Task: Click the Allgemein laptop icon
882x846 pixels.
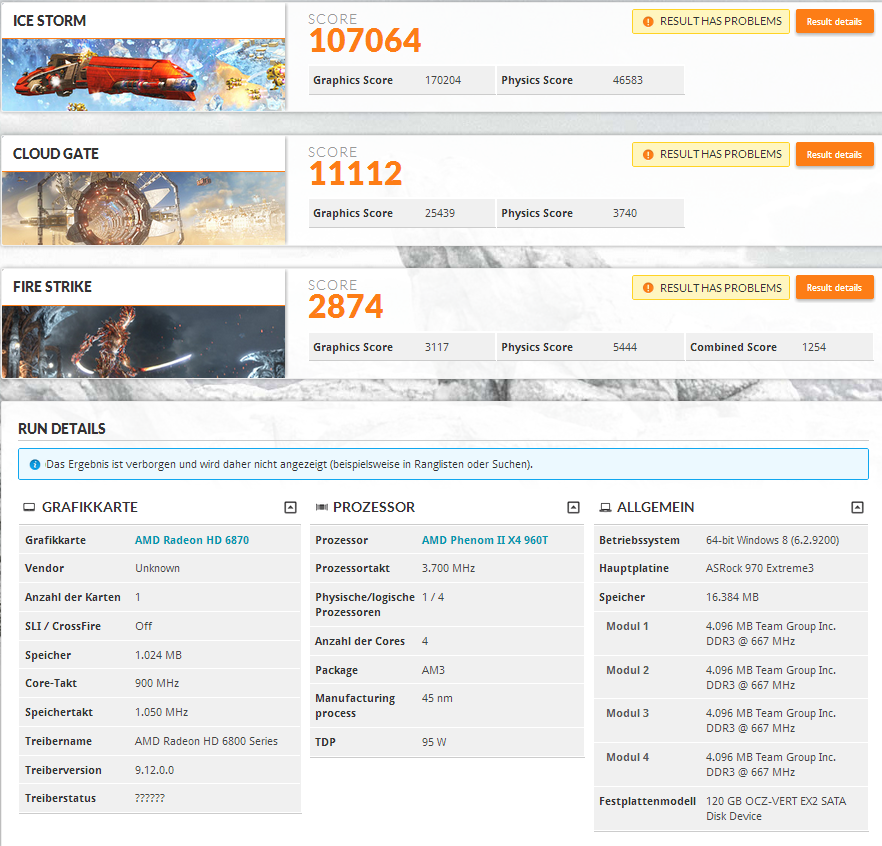Action: point(605,507)
